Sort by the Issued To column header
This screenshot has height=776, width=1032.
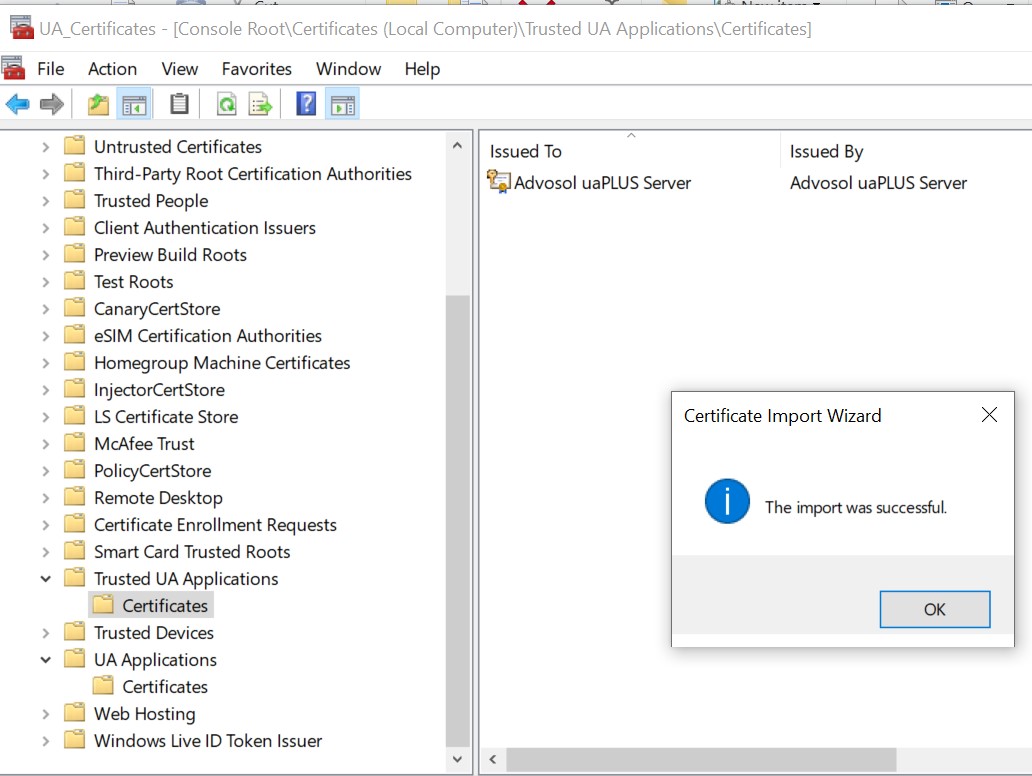point(526,152)
